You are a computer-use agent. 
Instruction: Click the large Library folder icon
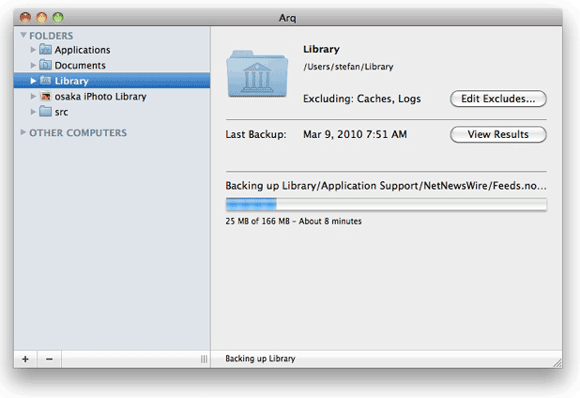click(257, 74)
